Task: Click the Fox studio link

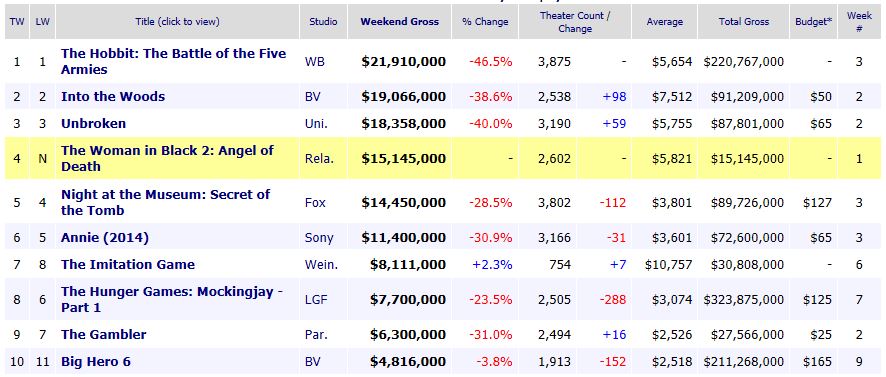Action: pos(315,202)
